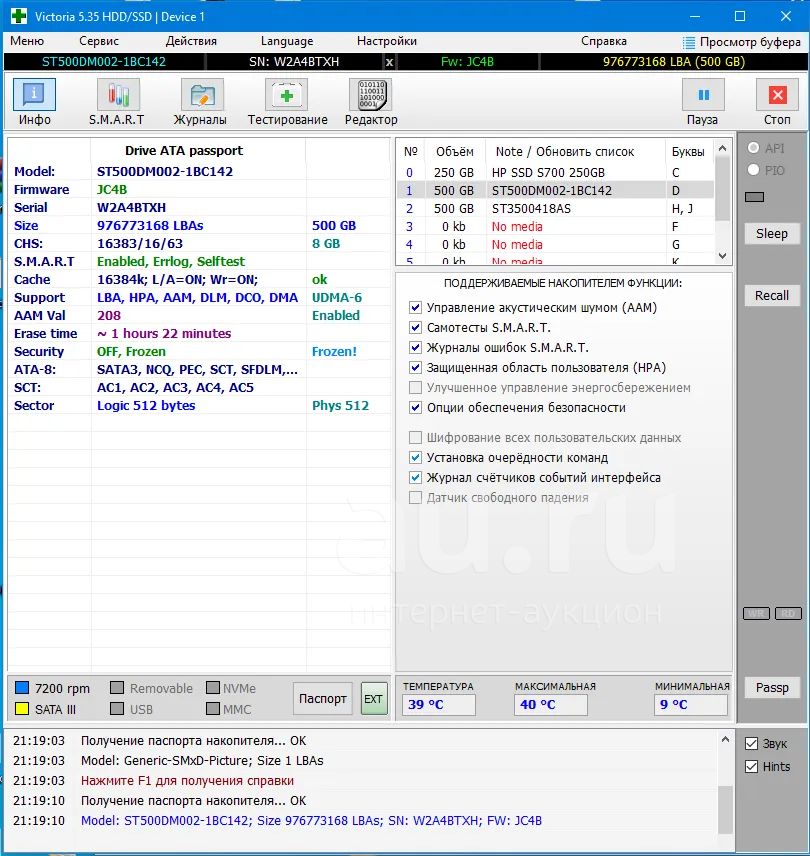Click the Нажмите F1 для получения справки log line

[187, 781]
